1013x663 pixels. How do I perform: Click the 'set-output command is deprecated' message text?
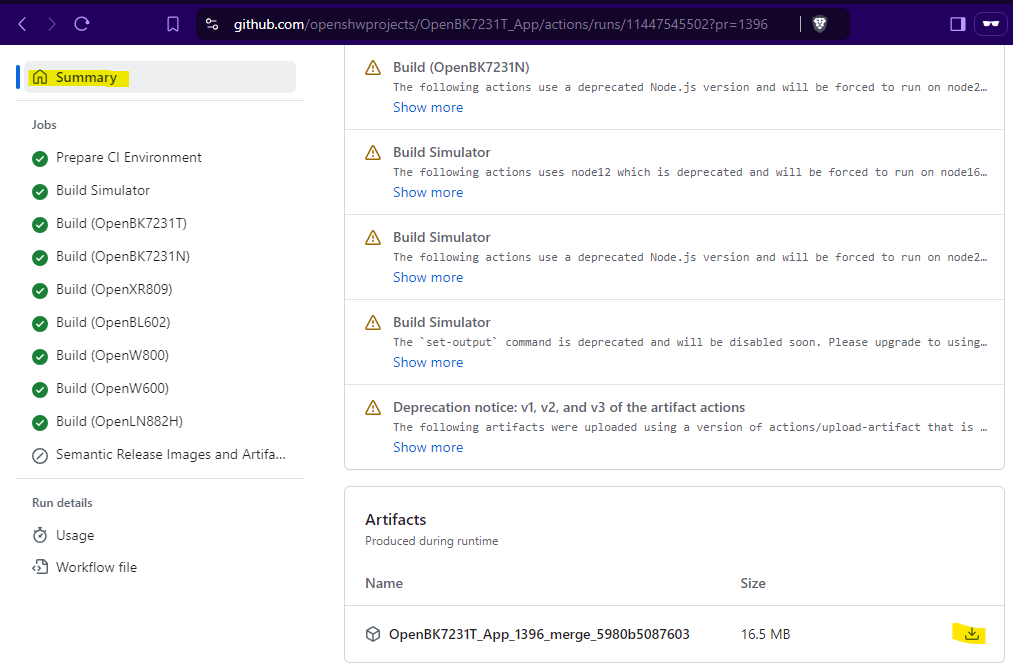(690, 342)
